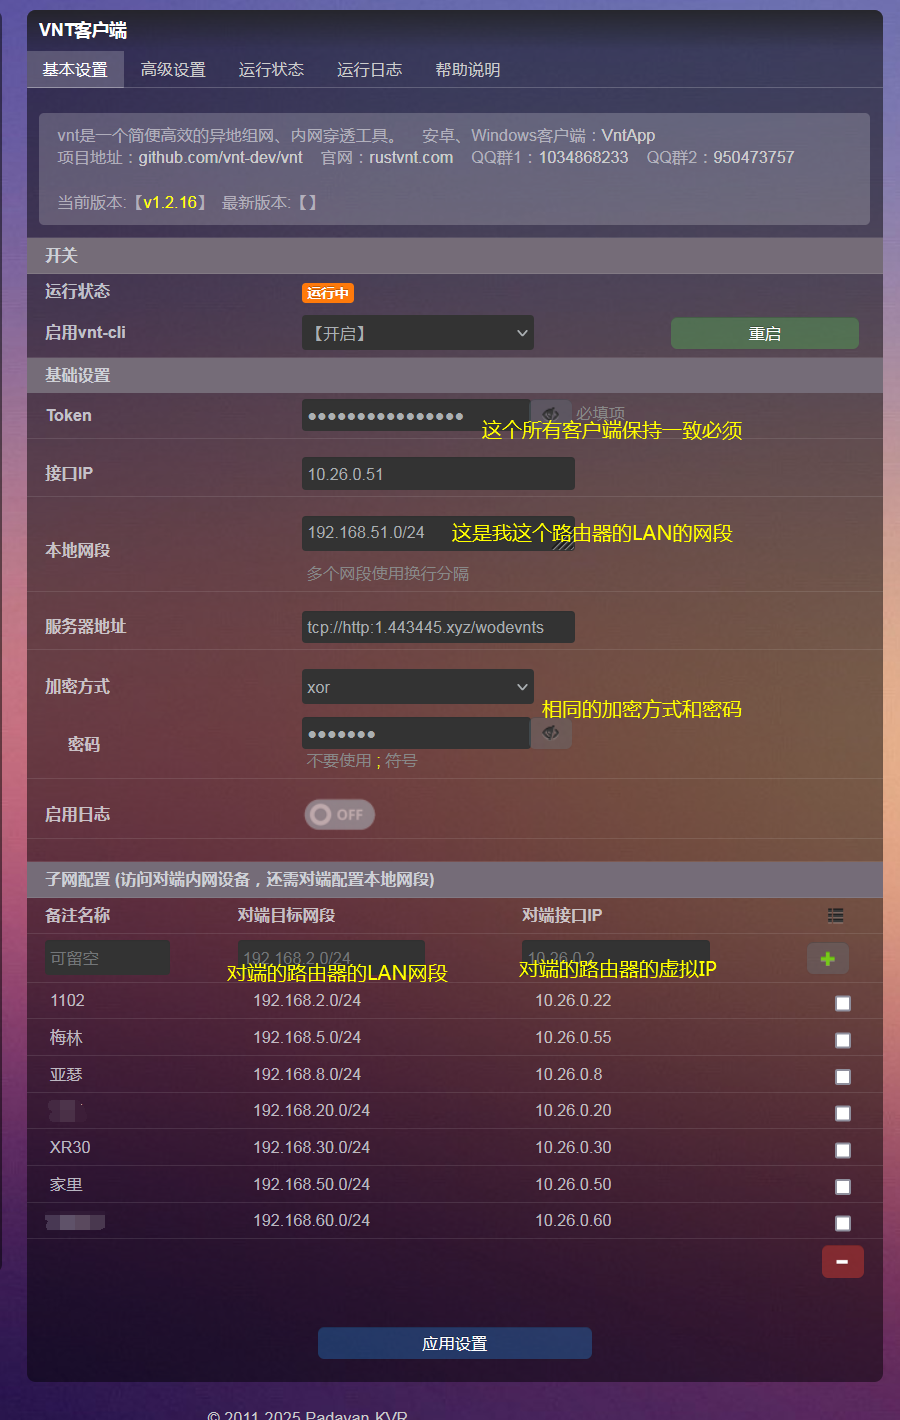Click the orange 运行中 status badge
This screenshot has height=1420, width=900.
click(x=328, y=293)
